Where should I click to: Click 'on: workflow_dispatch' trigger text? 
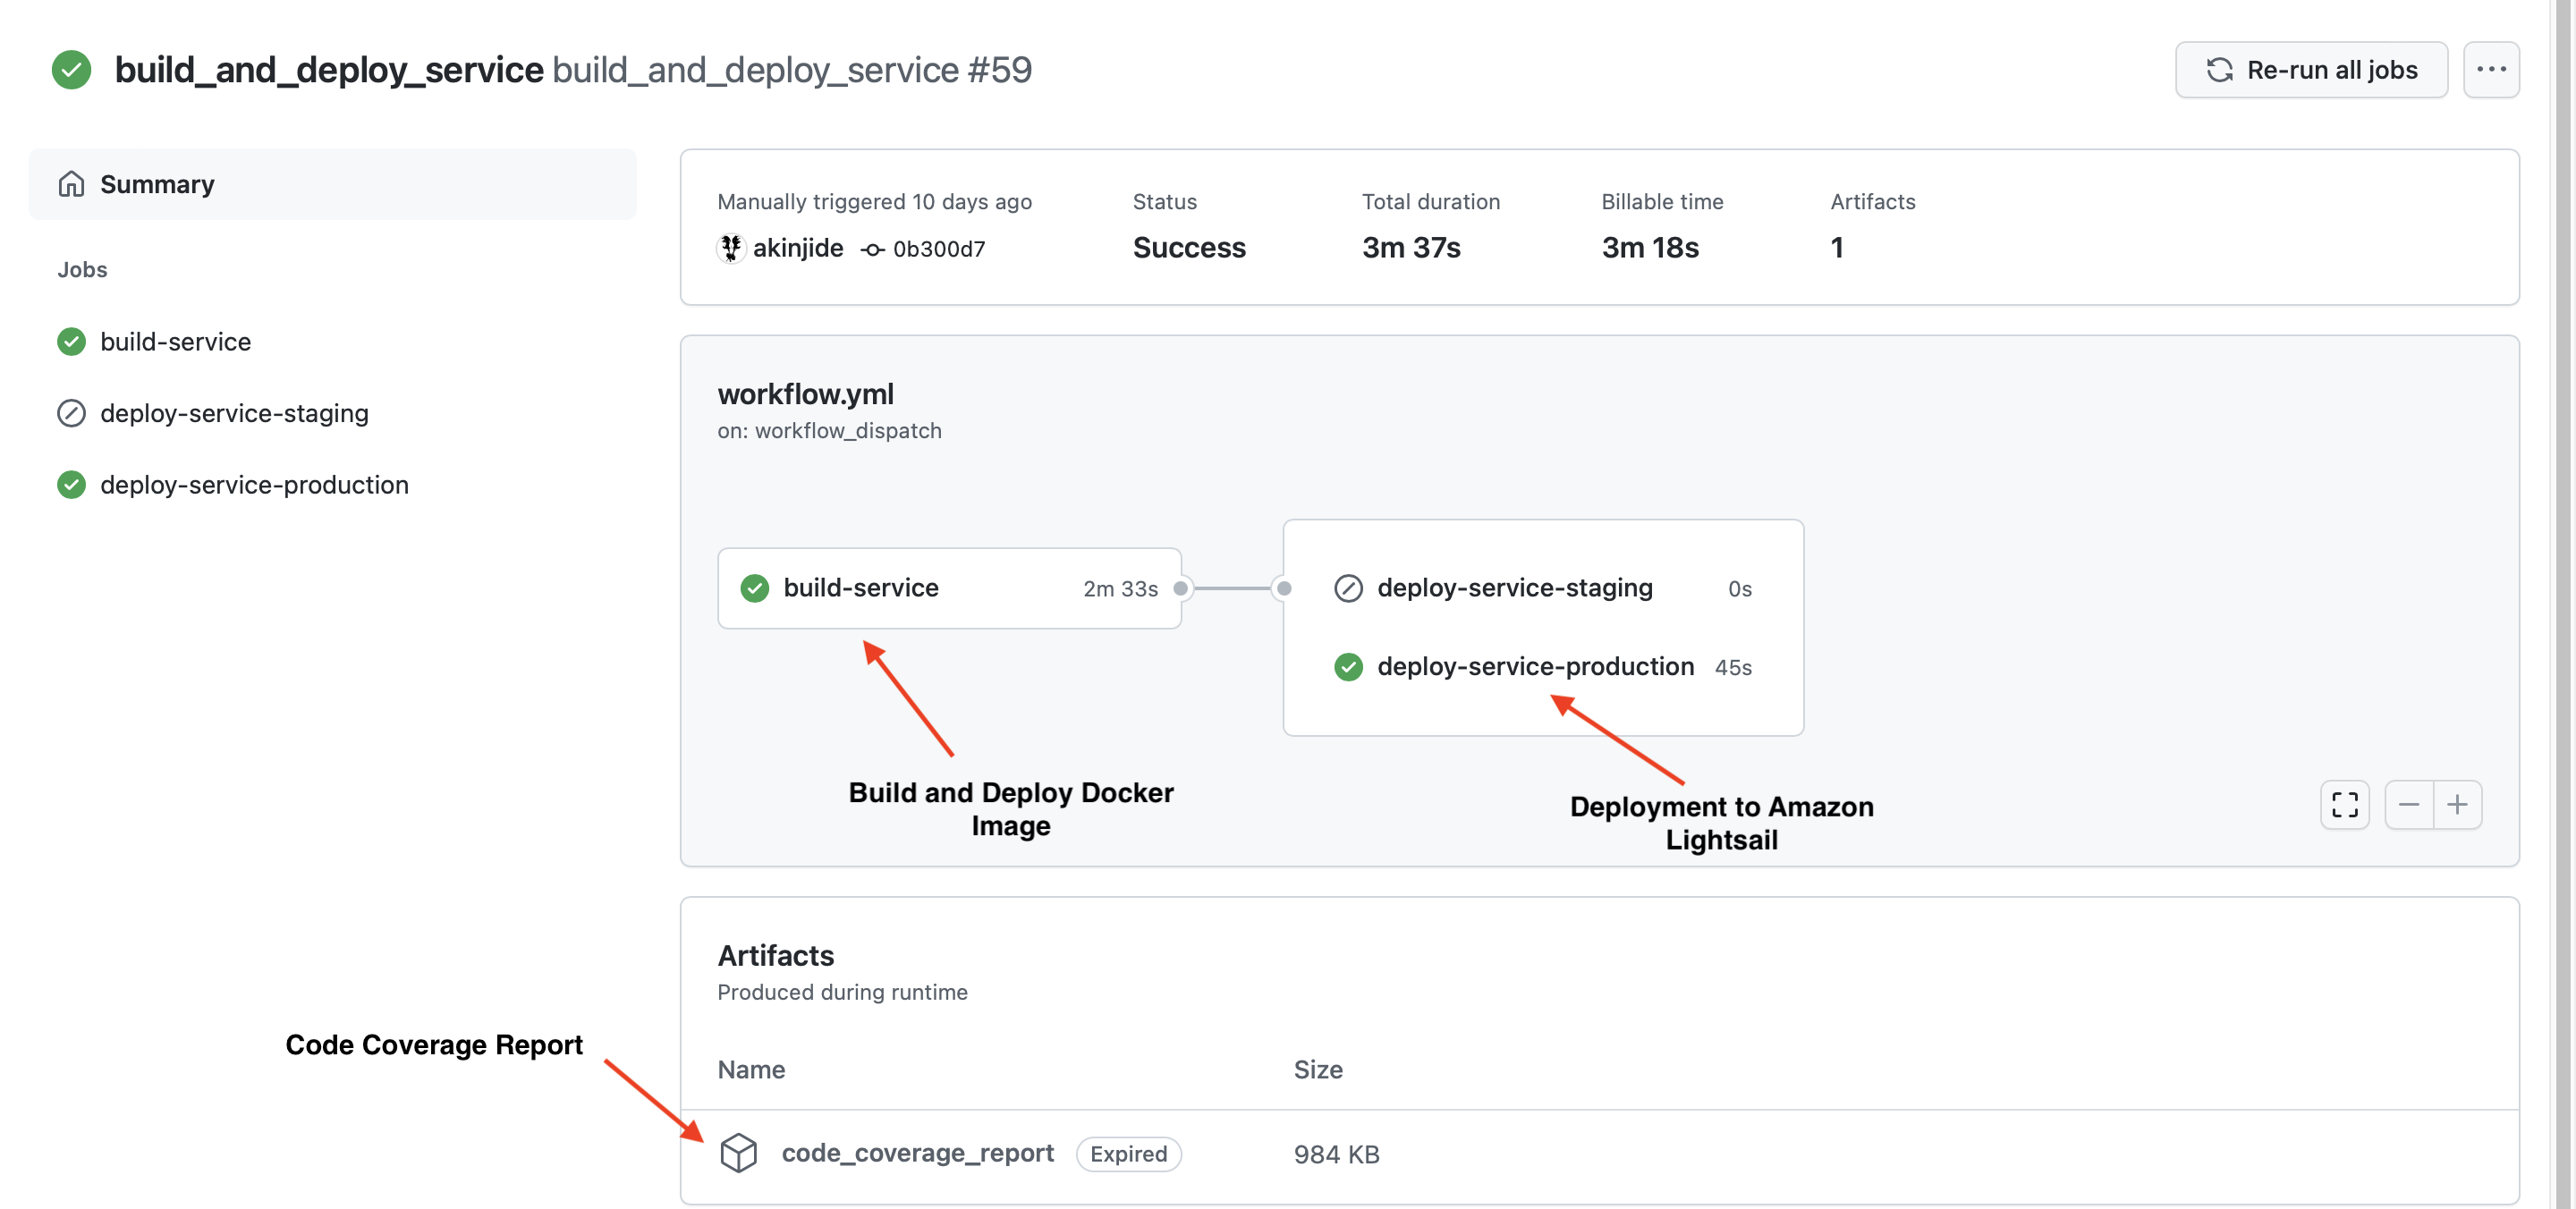pyautogui.click(x=829, y=431)
